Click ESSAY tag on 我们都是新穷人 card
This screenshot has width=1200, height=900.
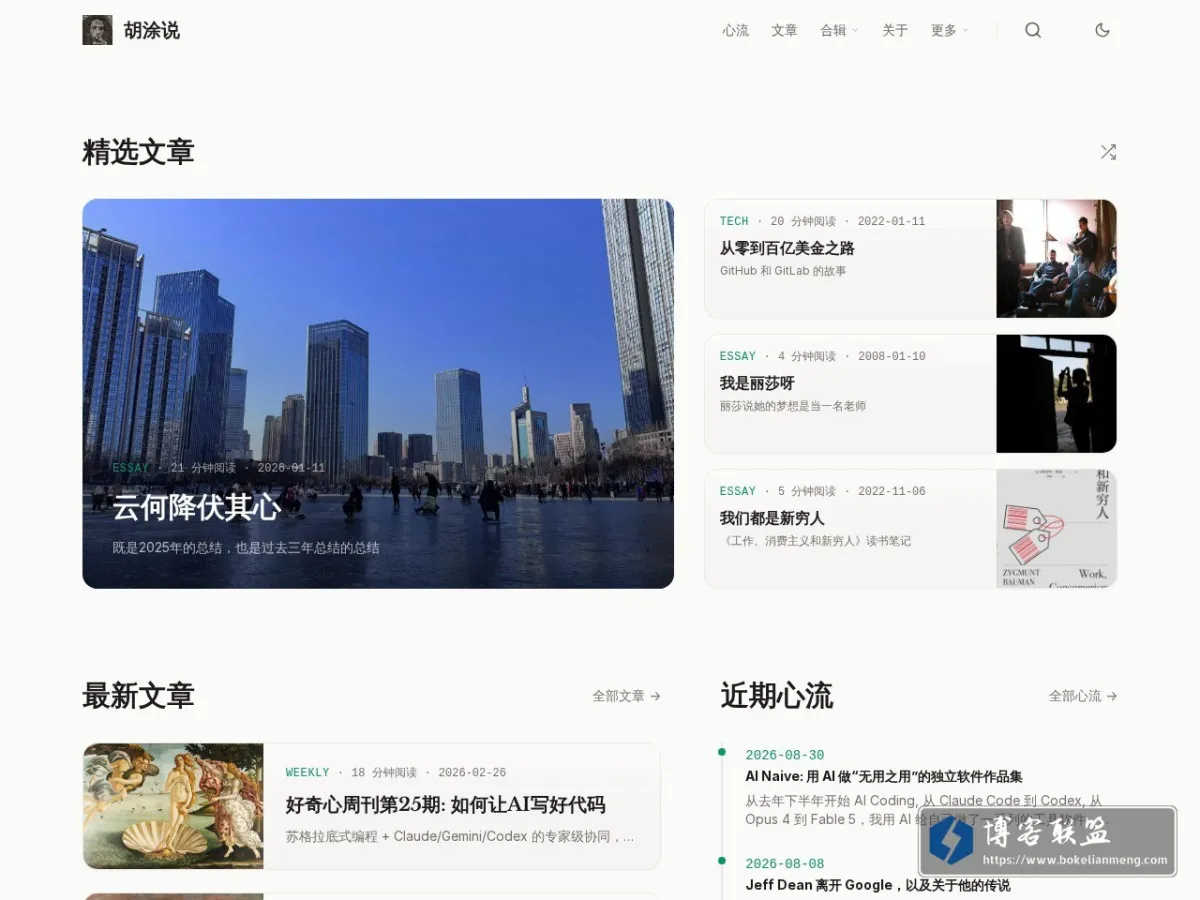pyautogui.click(x=738, y=491)
